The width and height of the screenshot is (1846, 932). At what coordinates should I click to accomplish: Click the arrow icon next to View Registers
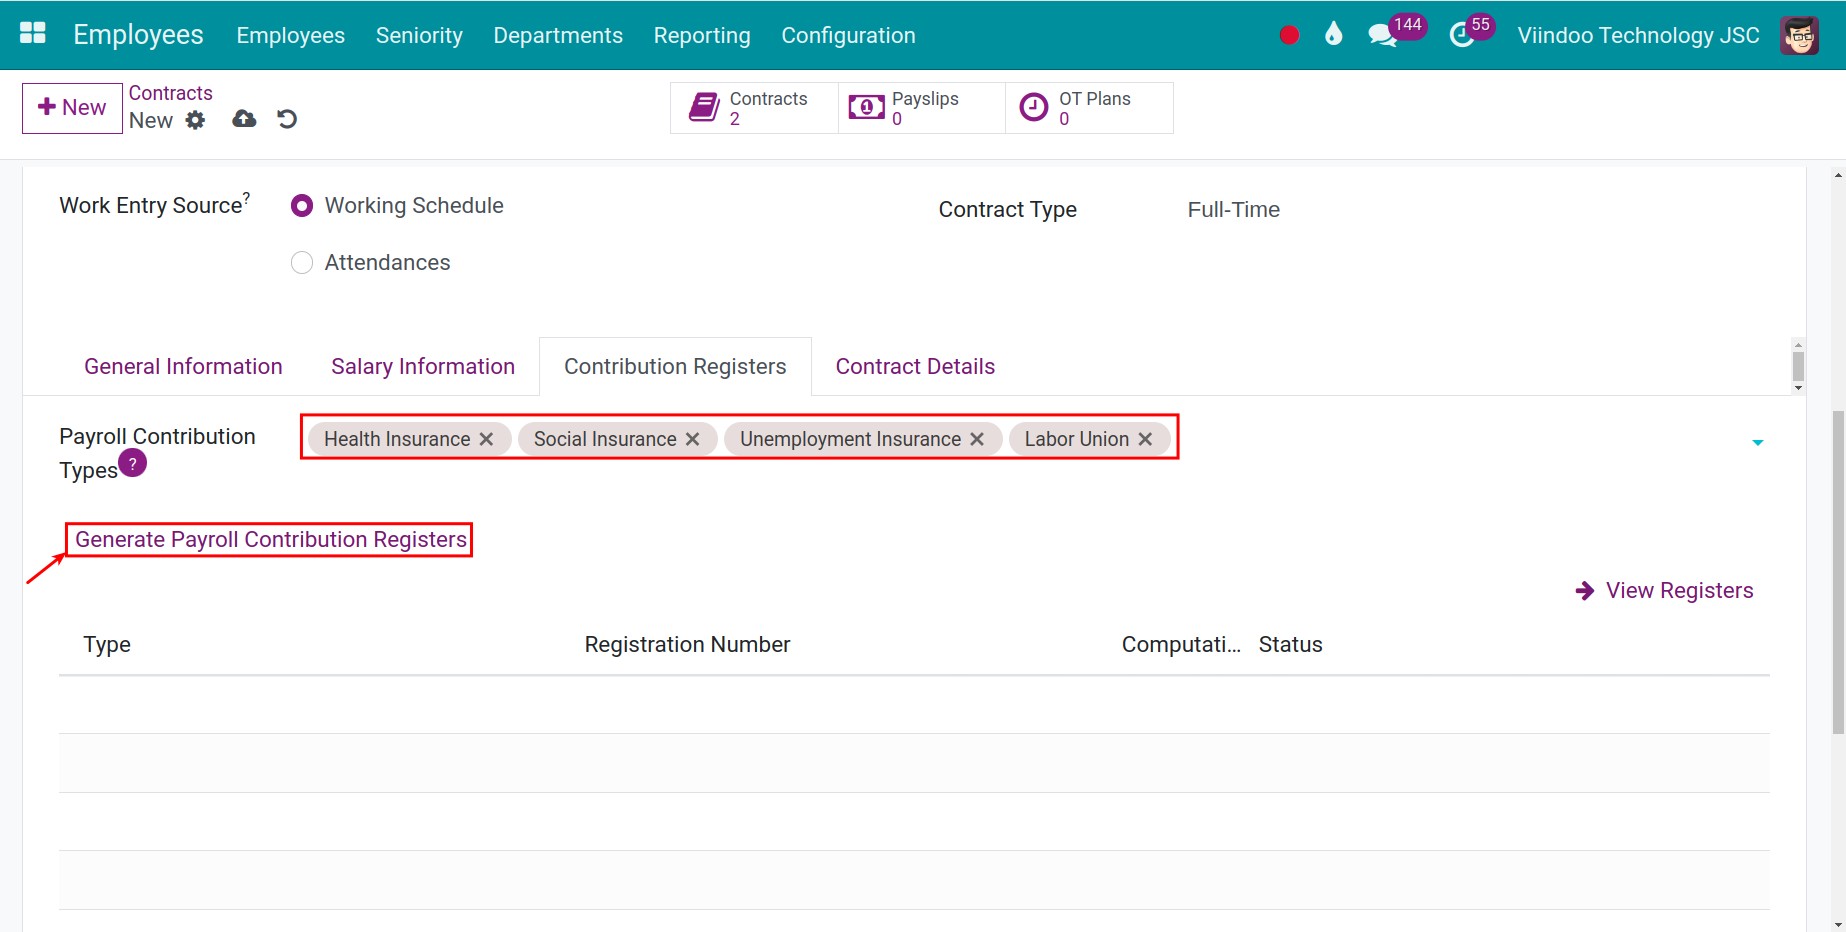pos(1585,591)
